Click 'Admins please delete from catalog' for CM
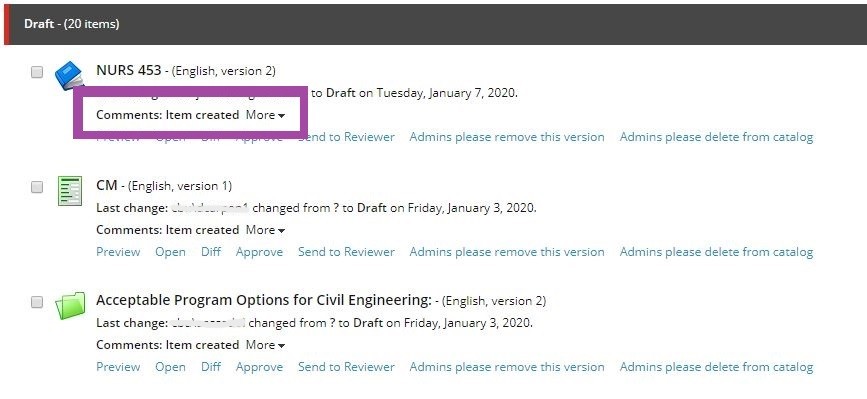 (x=716, y=252)
